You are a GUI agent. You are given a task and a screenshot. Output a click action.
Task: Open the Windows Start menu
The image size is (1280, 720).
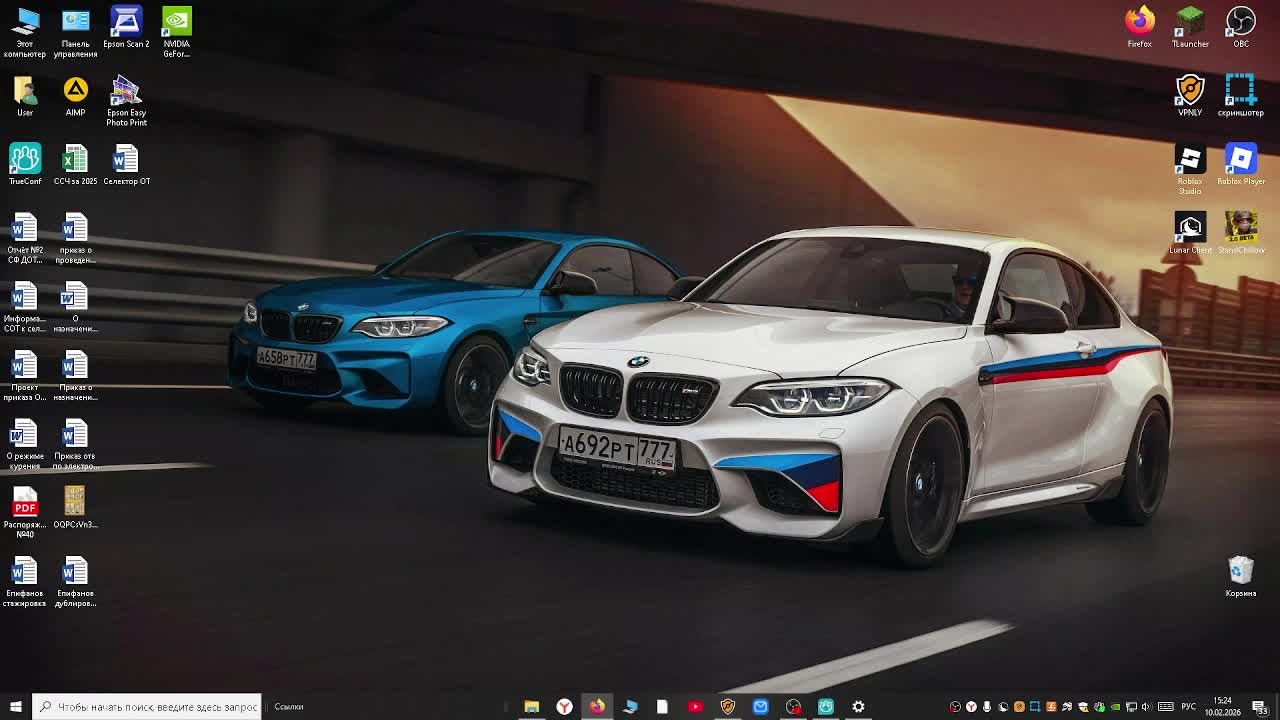pos(15,707)
